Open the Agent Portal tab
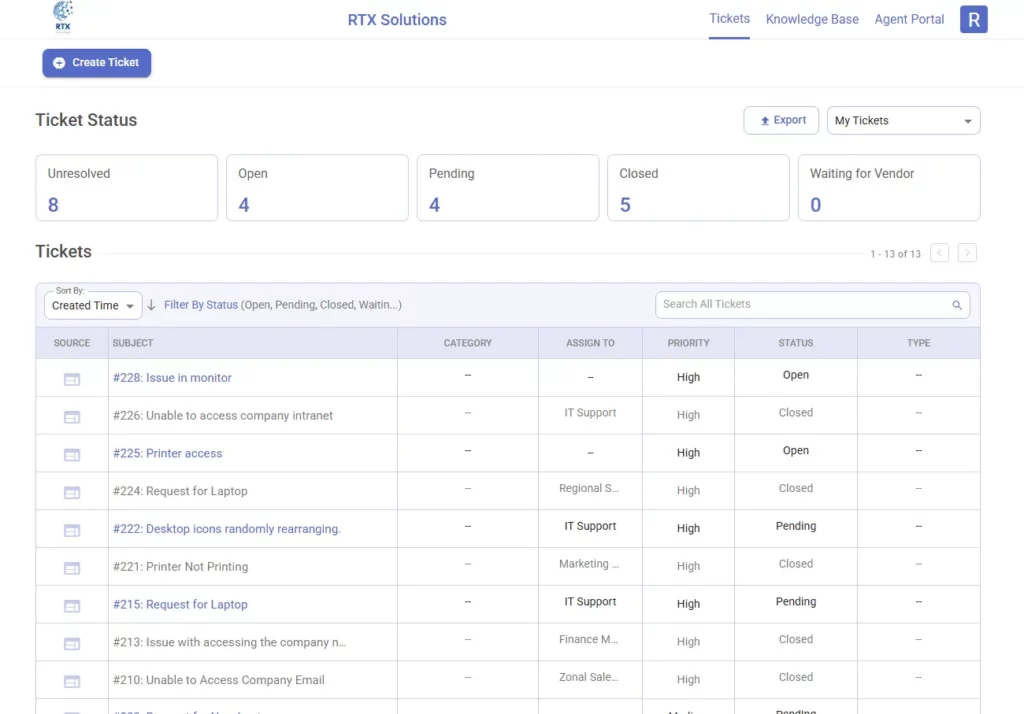Image resolution: width=1024 pixels, height=714 pixels. (x=909, y=19)
